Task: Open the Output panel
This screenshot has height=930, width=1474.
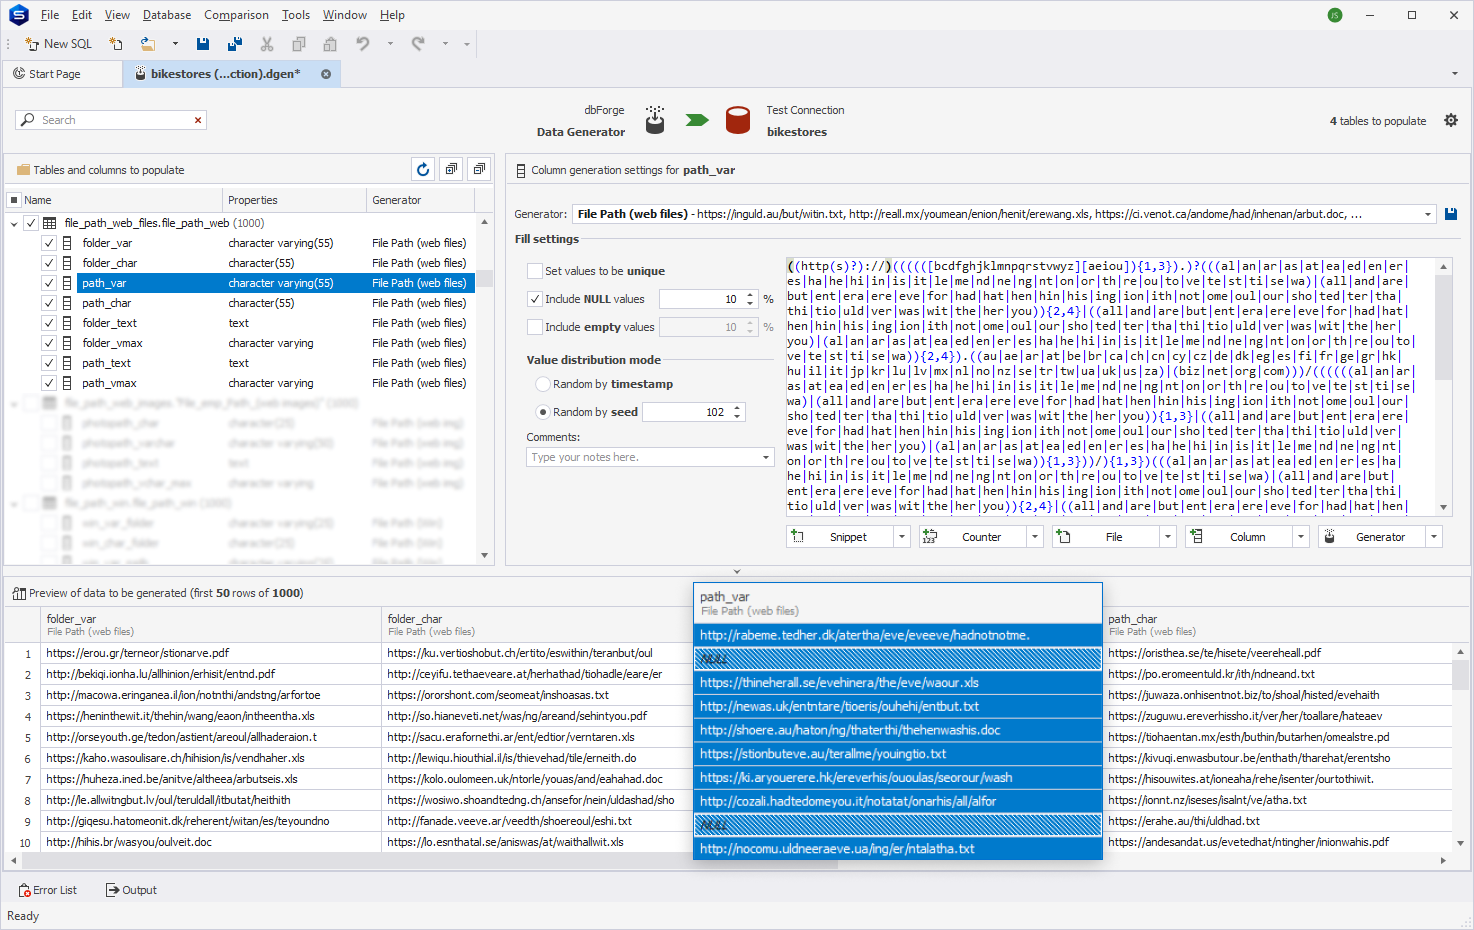Action: [x=131, y=890]
